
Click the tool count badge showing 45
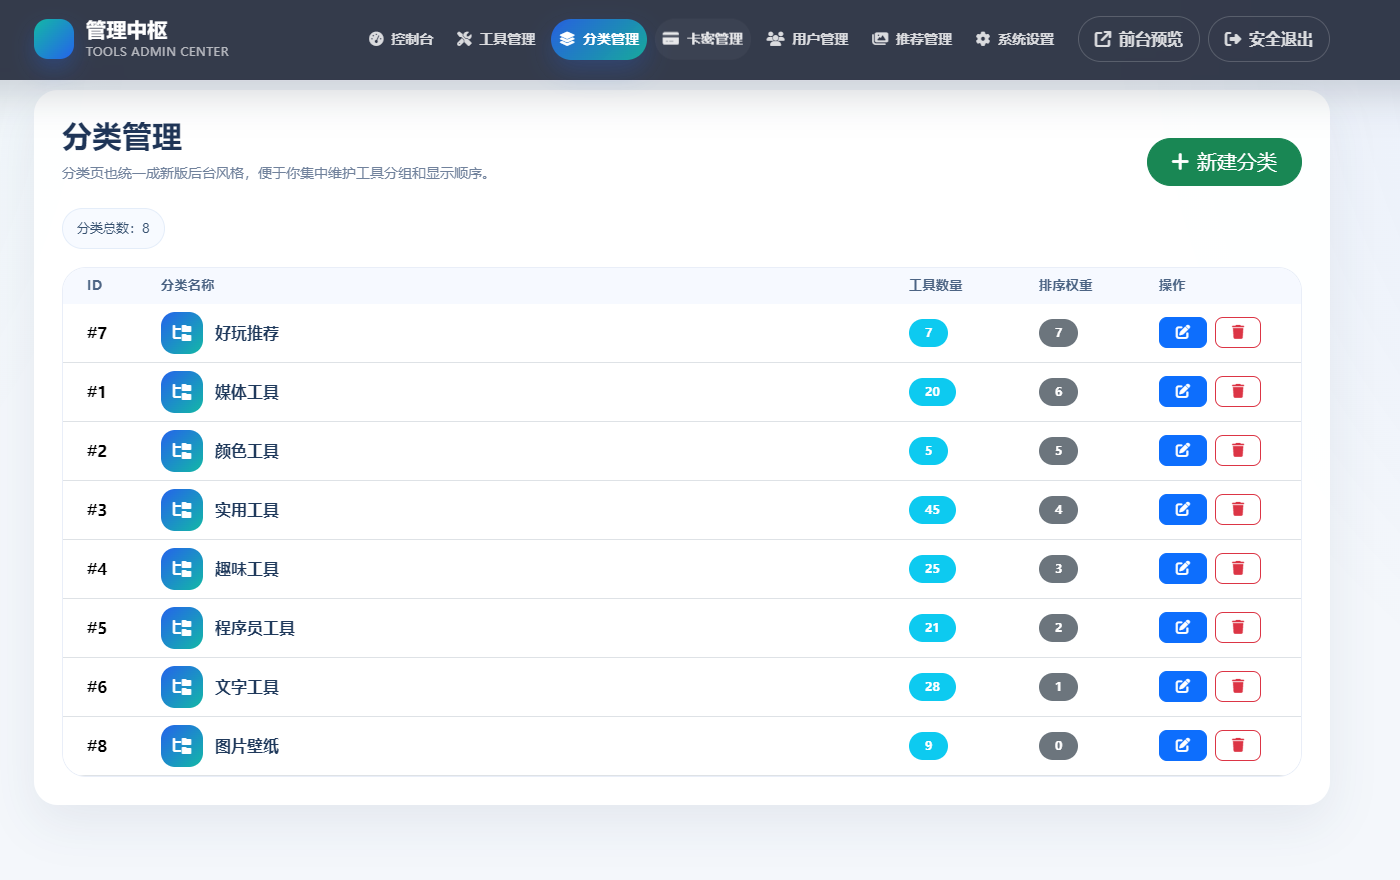click(932, 509)
